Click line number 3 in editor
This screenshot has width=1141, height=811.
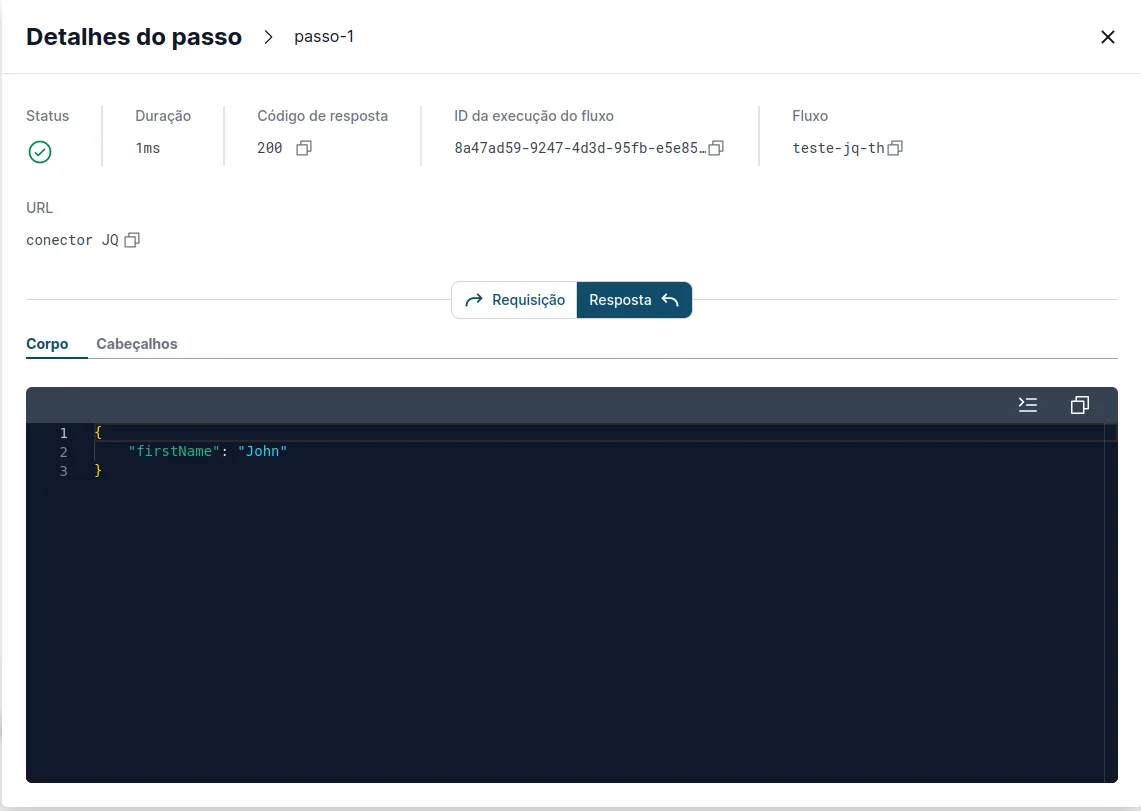(63, 471)
